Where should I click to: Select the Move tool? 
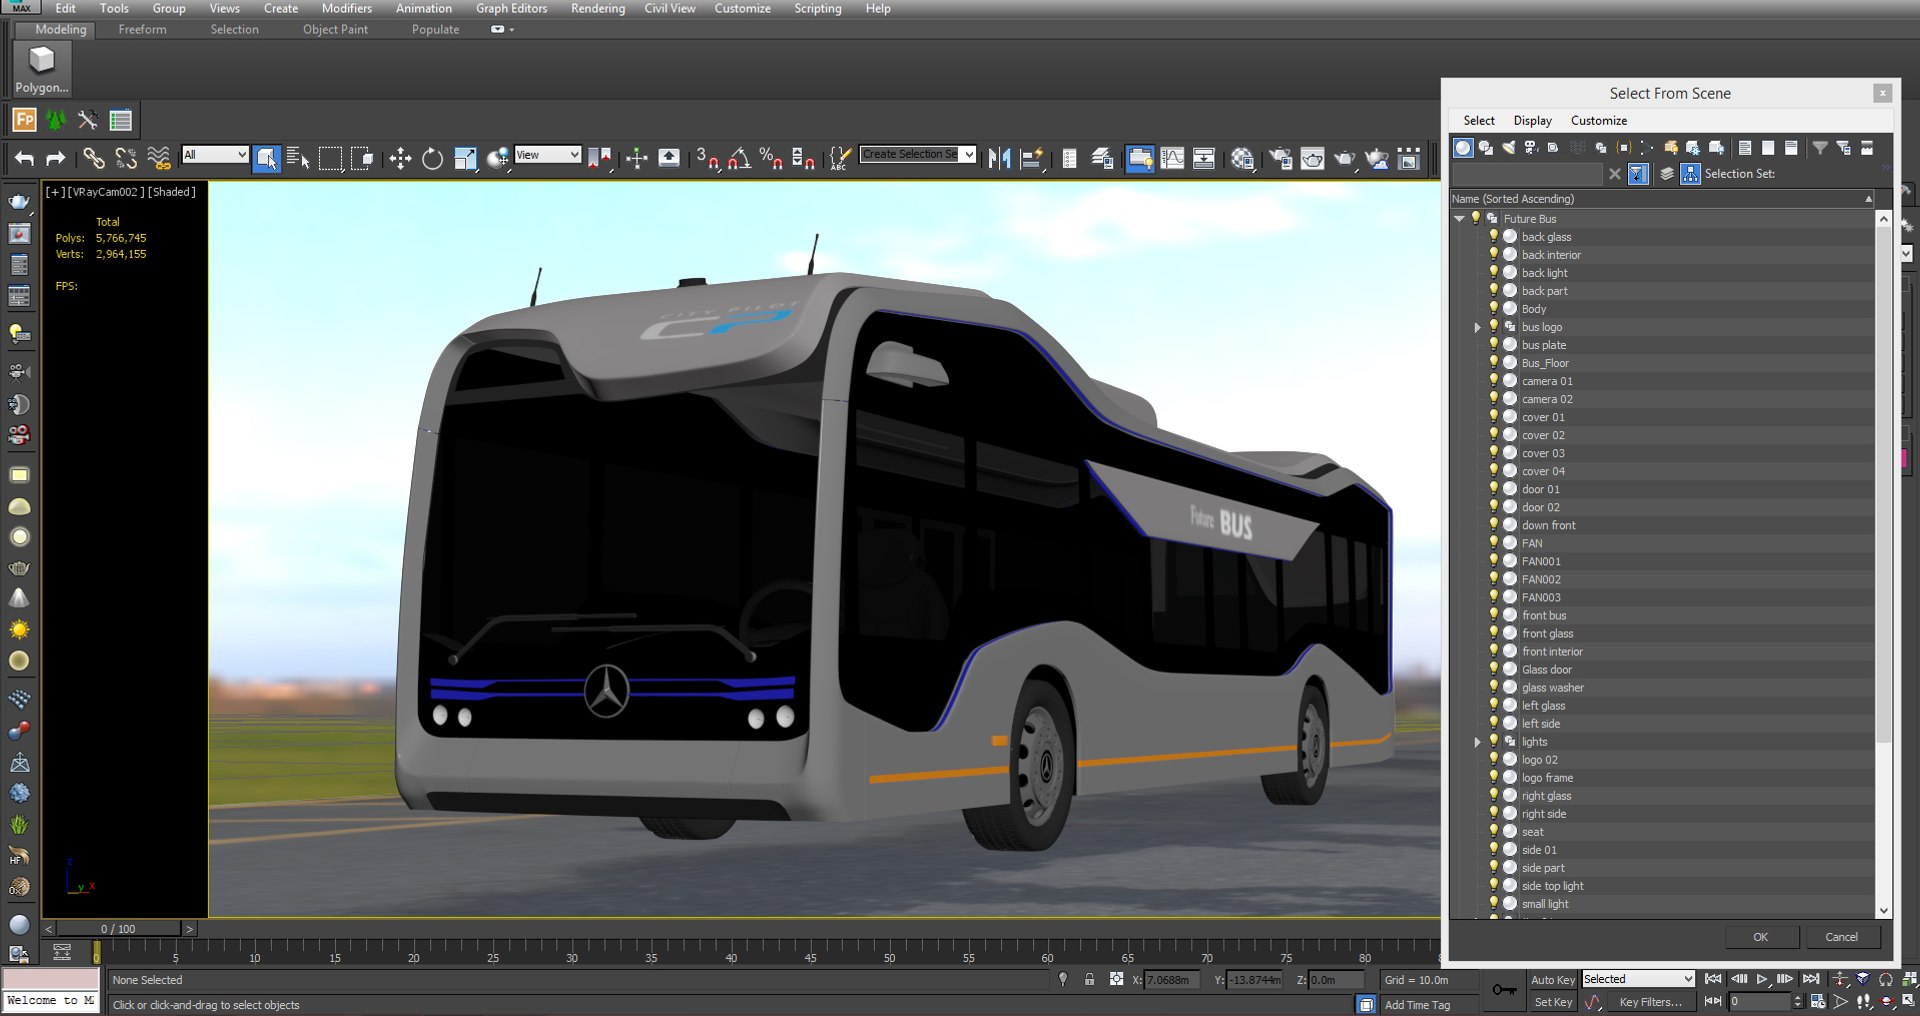point(400,158)
